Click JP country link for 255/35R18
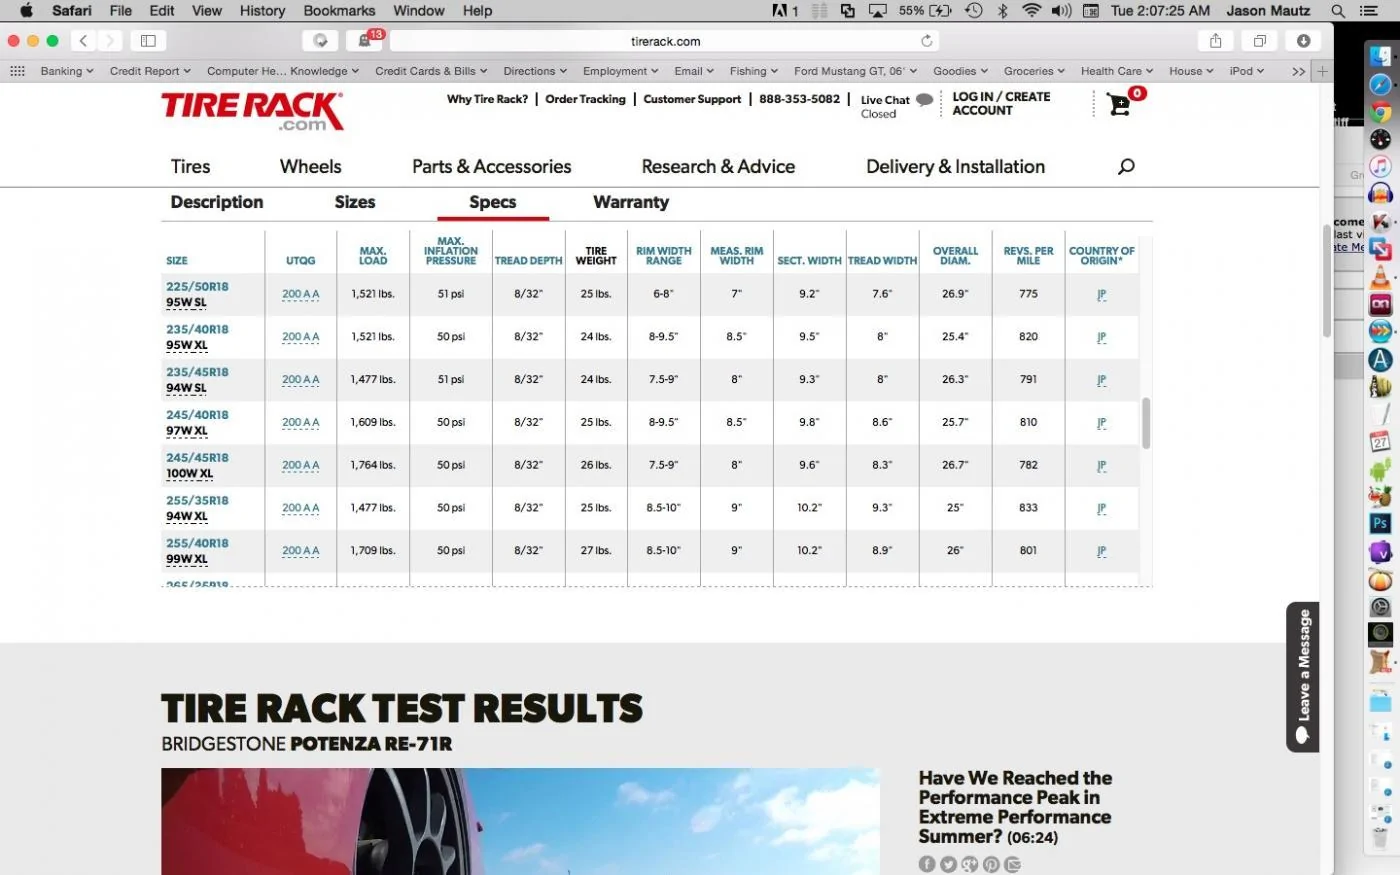Image resolution: width=1400 pixels, height=875 pixels. tap(1101, 508)
